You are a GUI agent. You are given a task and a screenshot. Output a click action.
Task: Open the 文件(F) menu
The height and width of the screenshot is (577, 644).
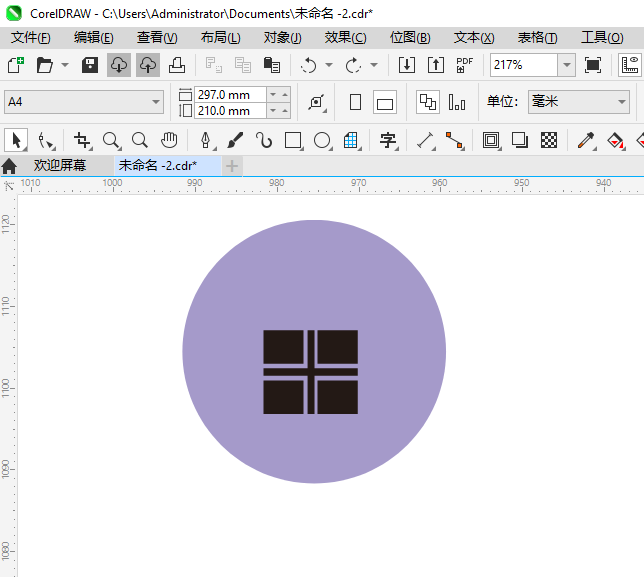[30, 38]
